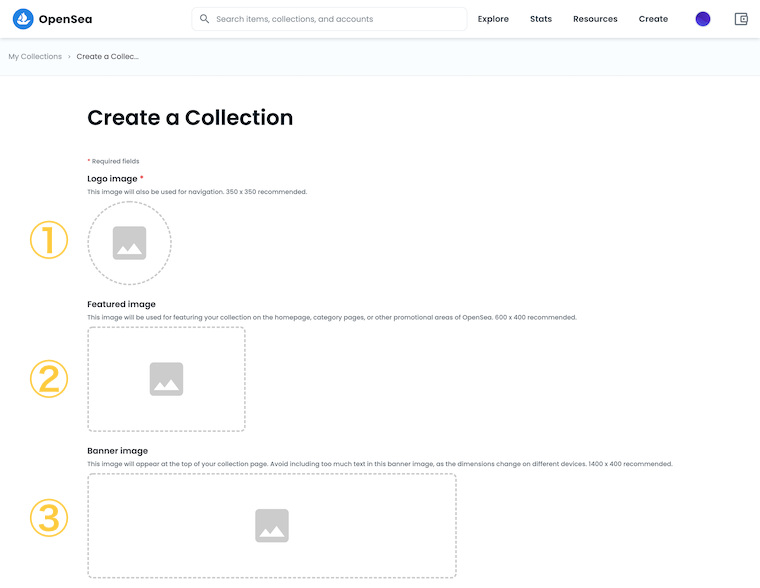Click the Create a Collection breadcrumb item
Viewport: 760px width, 588px height.
coord(108,57)
